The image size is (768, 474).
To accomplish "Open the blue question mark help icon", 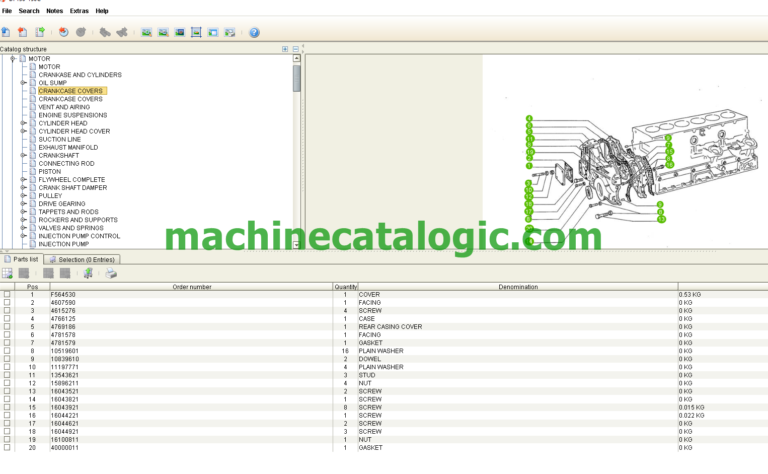I will tap(254, 32).
